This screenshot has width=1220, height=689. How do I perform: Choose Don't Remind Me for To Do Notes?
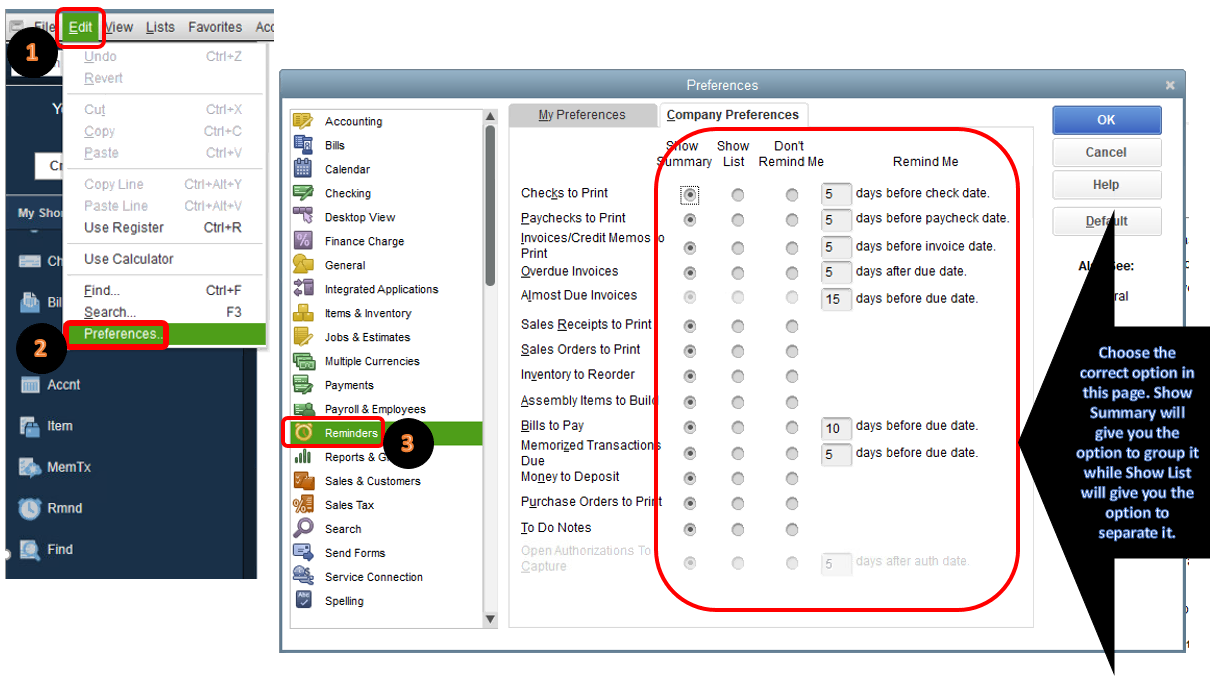tap(791, 527)
